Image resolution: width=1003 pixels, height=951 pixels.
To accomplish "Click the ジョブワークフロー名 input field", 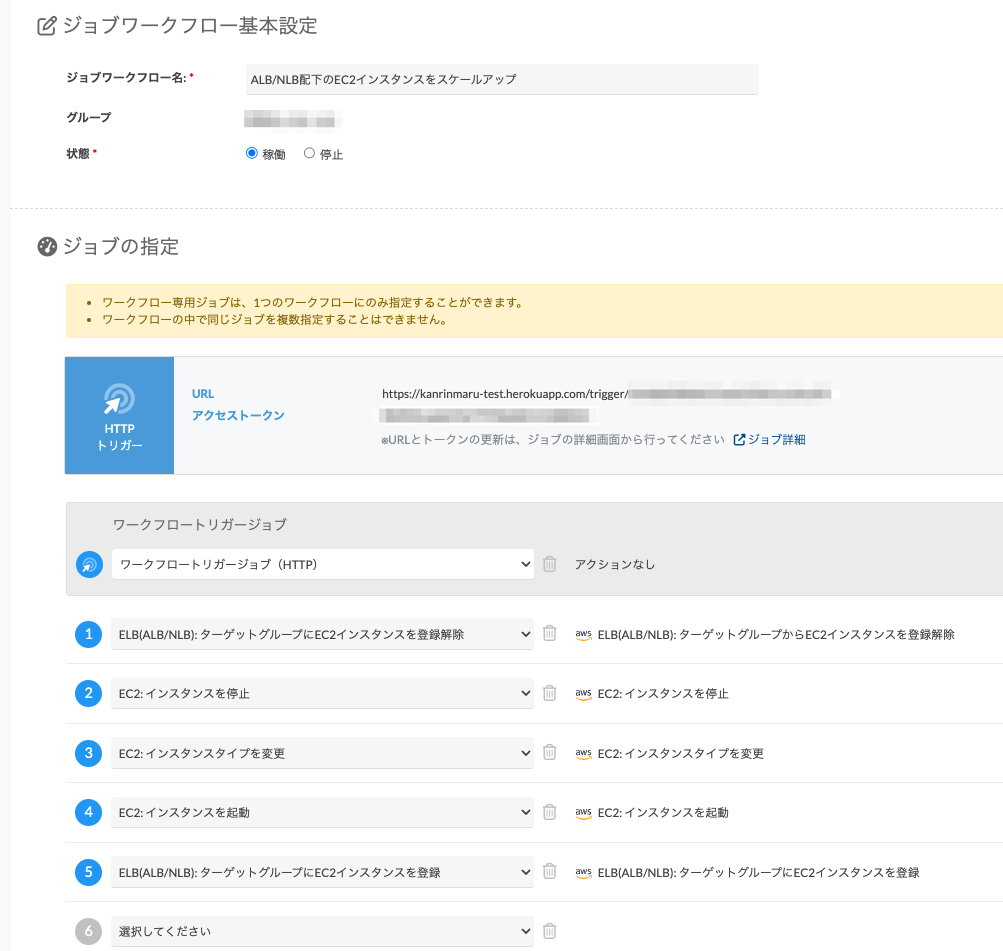I will pyautogui.click(x=502, y=79).
